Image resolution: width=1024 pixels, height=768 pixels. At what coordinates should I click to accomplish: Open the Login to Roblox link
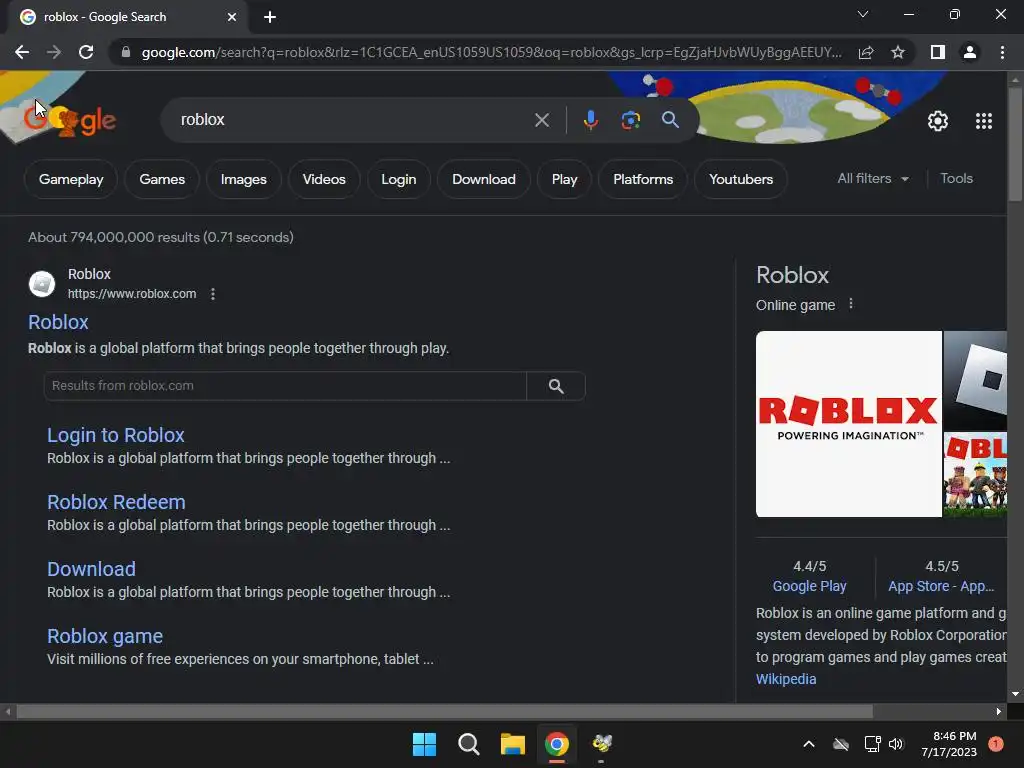pyautogui.click(x=116, y=435)
